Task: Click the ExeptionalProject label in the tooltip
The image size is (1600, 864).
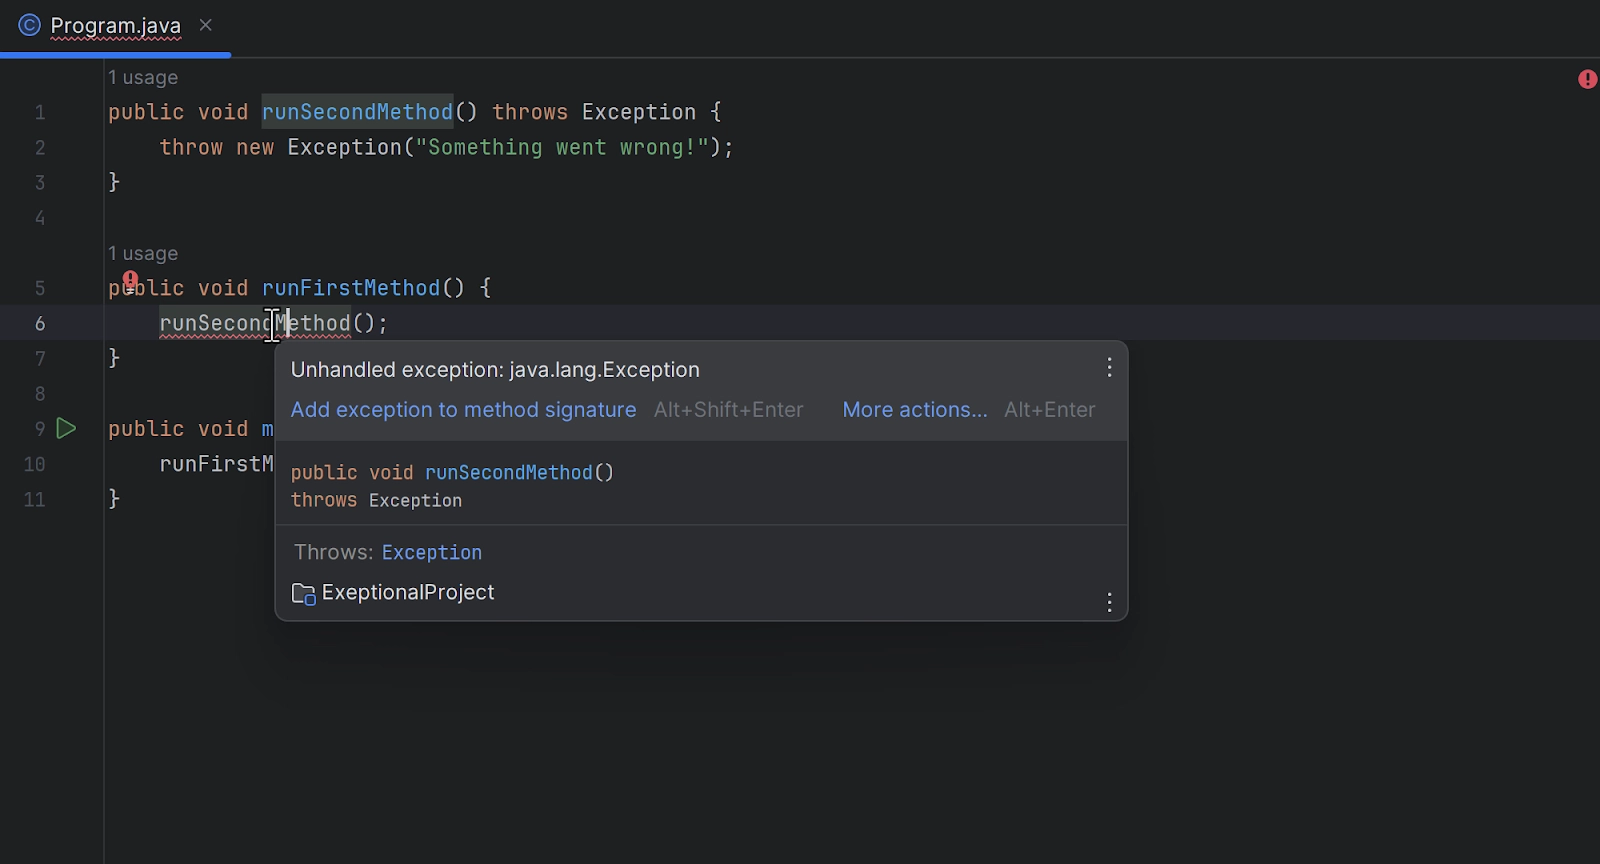Action: pyautogui.click(x=408, y=593)
